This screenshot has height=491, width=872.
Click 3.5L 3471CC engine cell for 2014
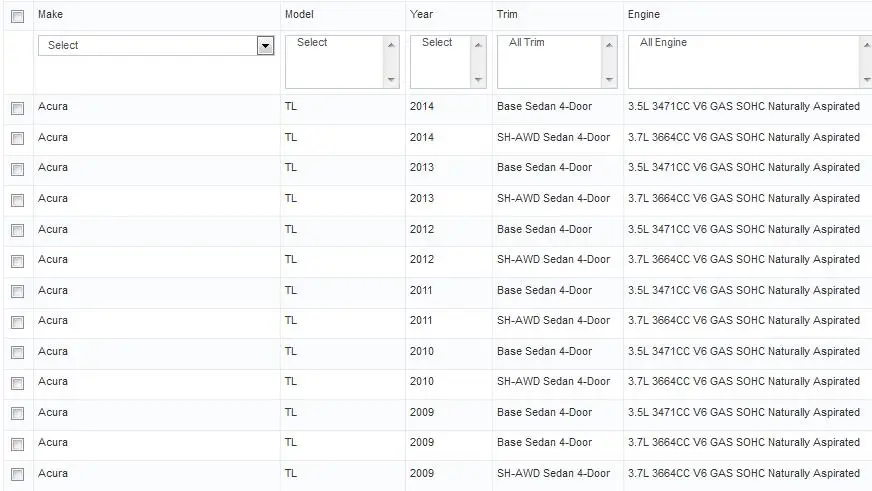coord(744,106)
